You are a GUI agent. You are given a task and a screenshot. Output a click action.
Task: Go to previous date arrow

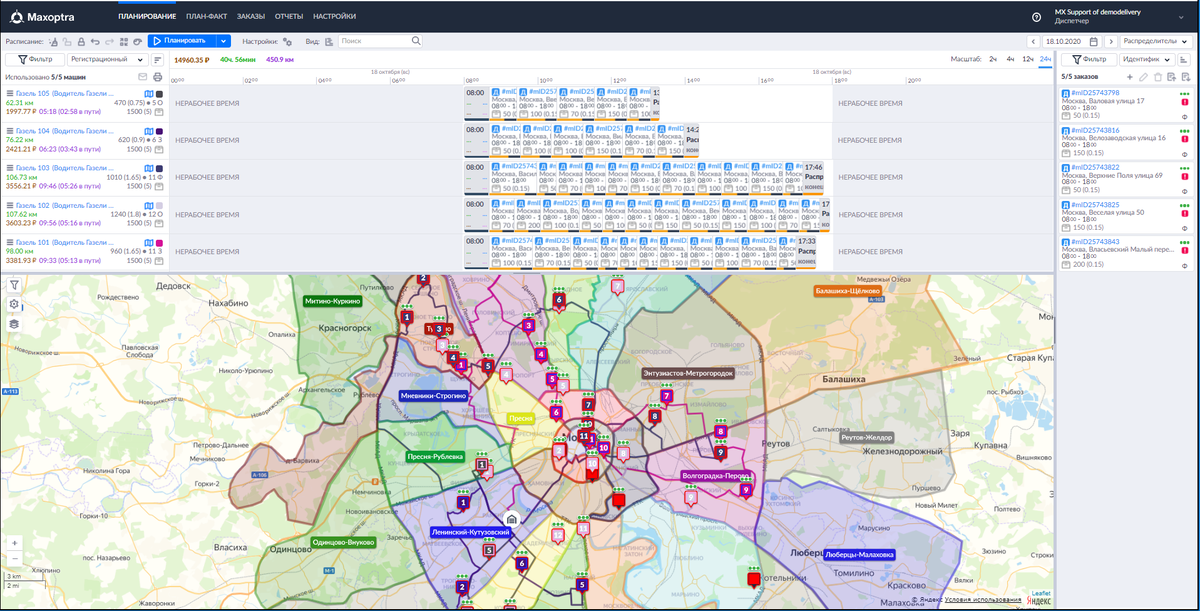point(1033,41)
